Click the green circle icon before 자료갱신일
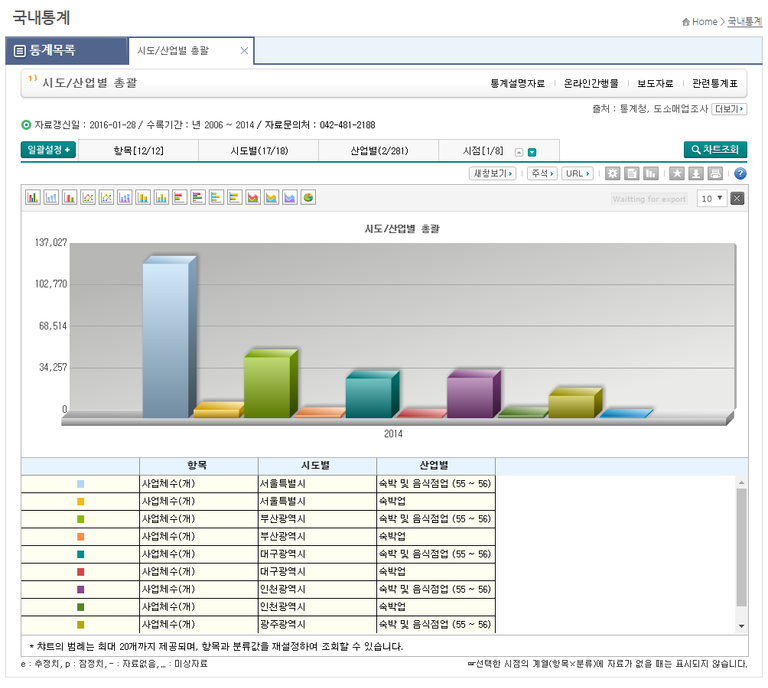 tap(26, 125)
